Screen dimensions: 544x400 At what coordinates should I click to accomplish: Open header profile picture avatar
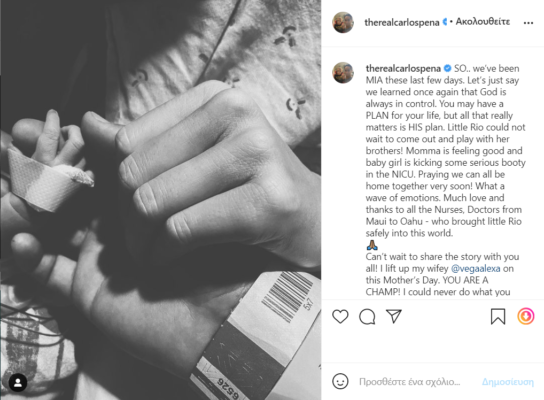pos(343,23)
